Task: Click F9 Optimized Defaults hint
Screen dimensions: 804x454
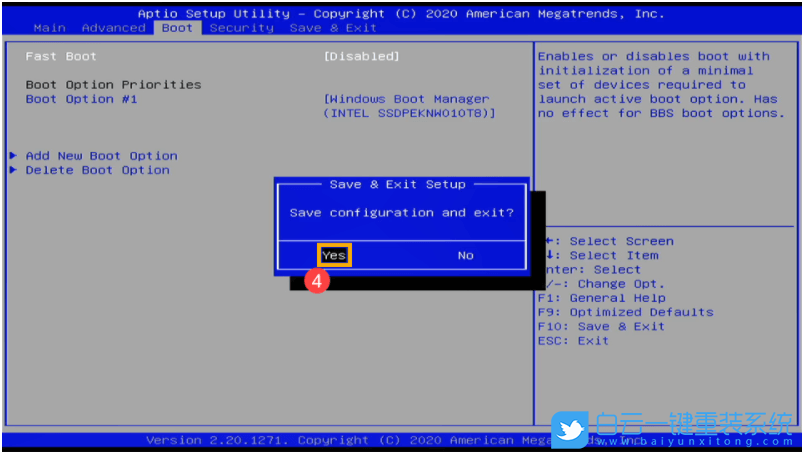Action: pyautogui.click(x=625, y=312)
